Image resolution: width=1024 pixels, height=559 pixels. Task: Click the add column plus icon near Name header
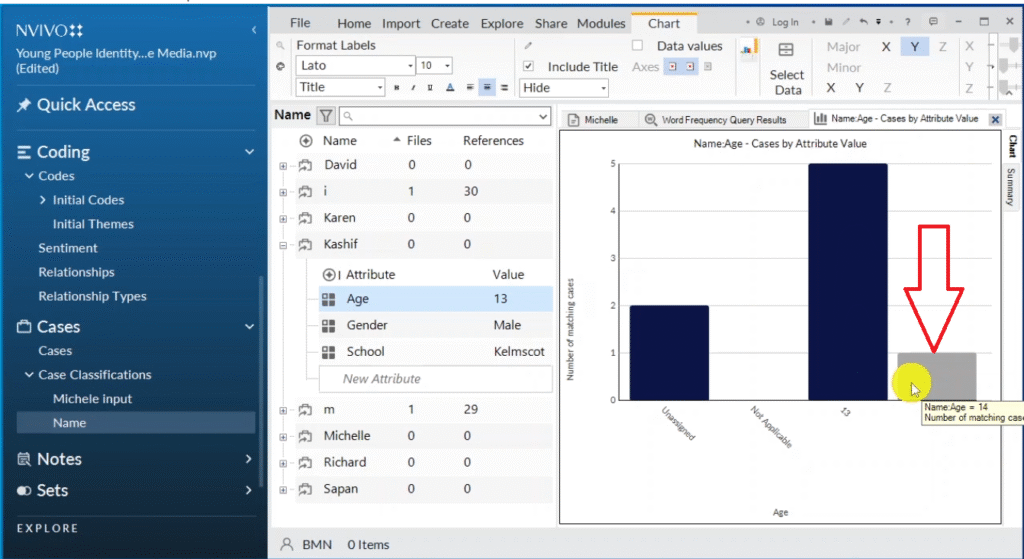pyautogui.click(x=306, y=141)
